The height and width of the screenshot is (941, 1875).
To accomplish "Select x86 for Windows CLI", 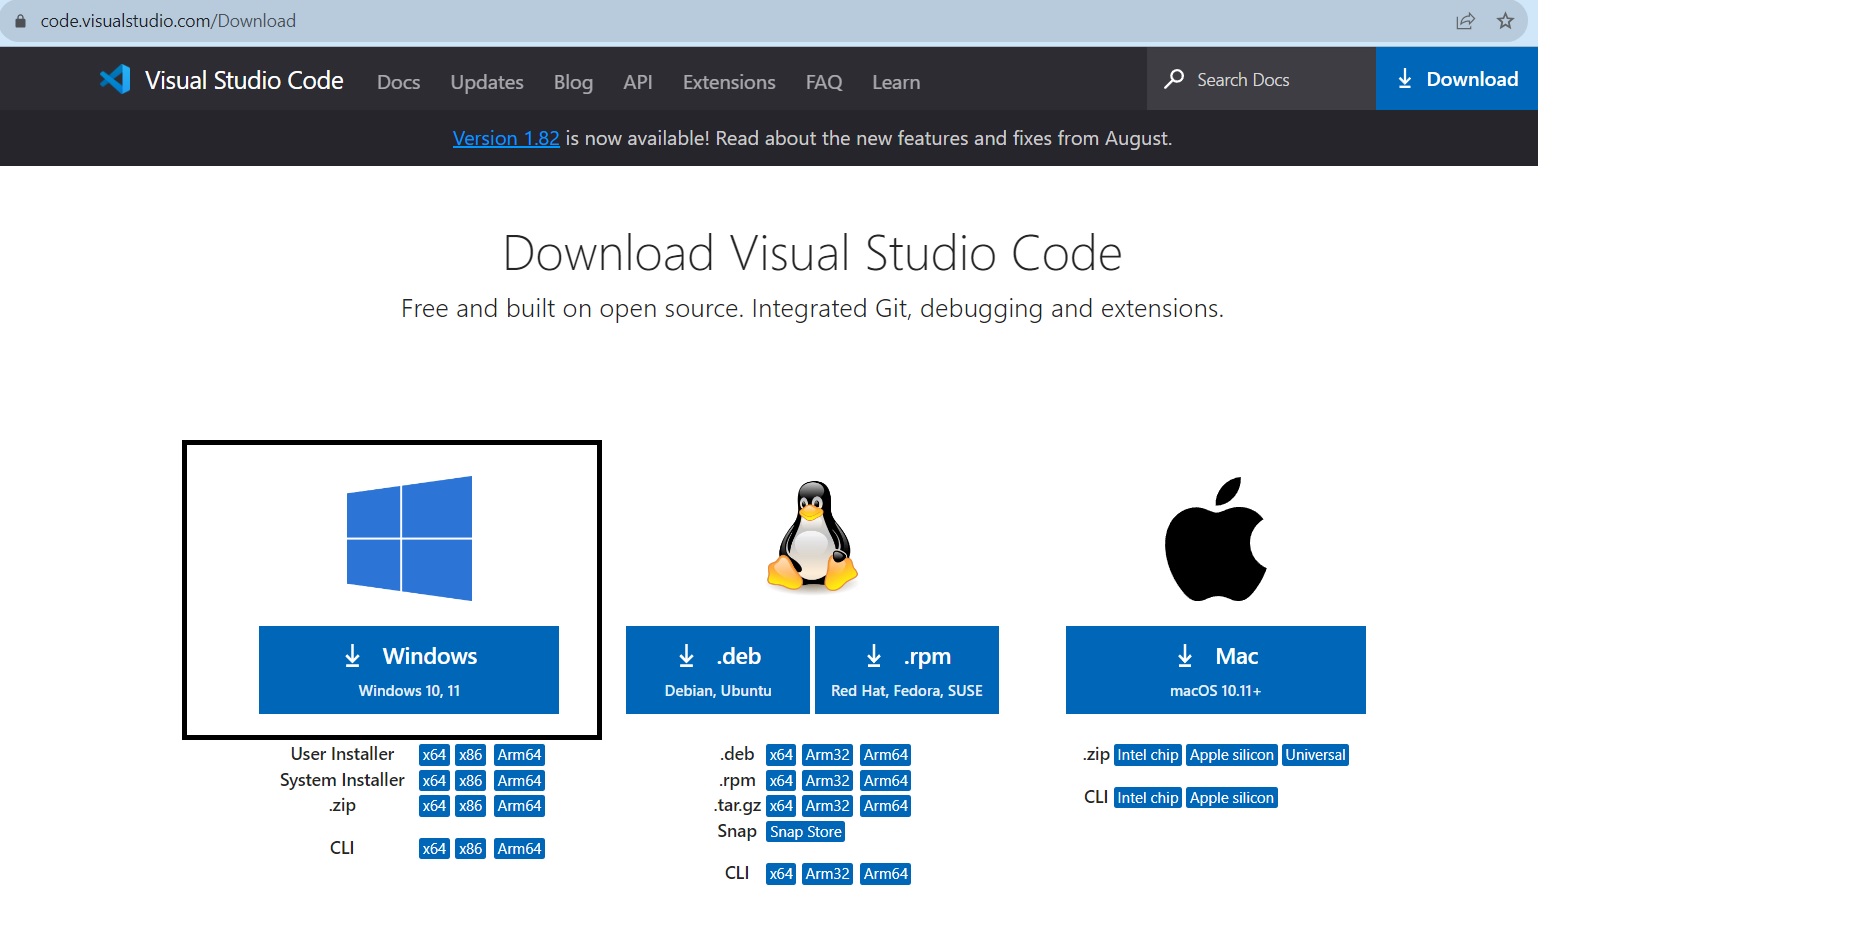I will tap(471, 849).
